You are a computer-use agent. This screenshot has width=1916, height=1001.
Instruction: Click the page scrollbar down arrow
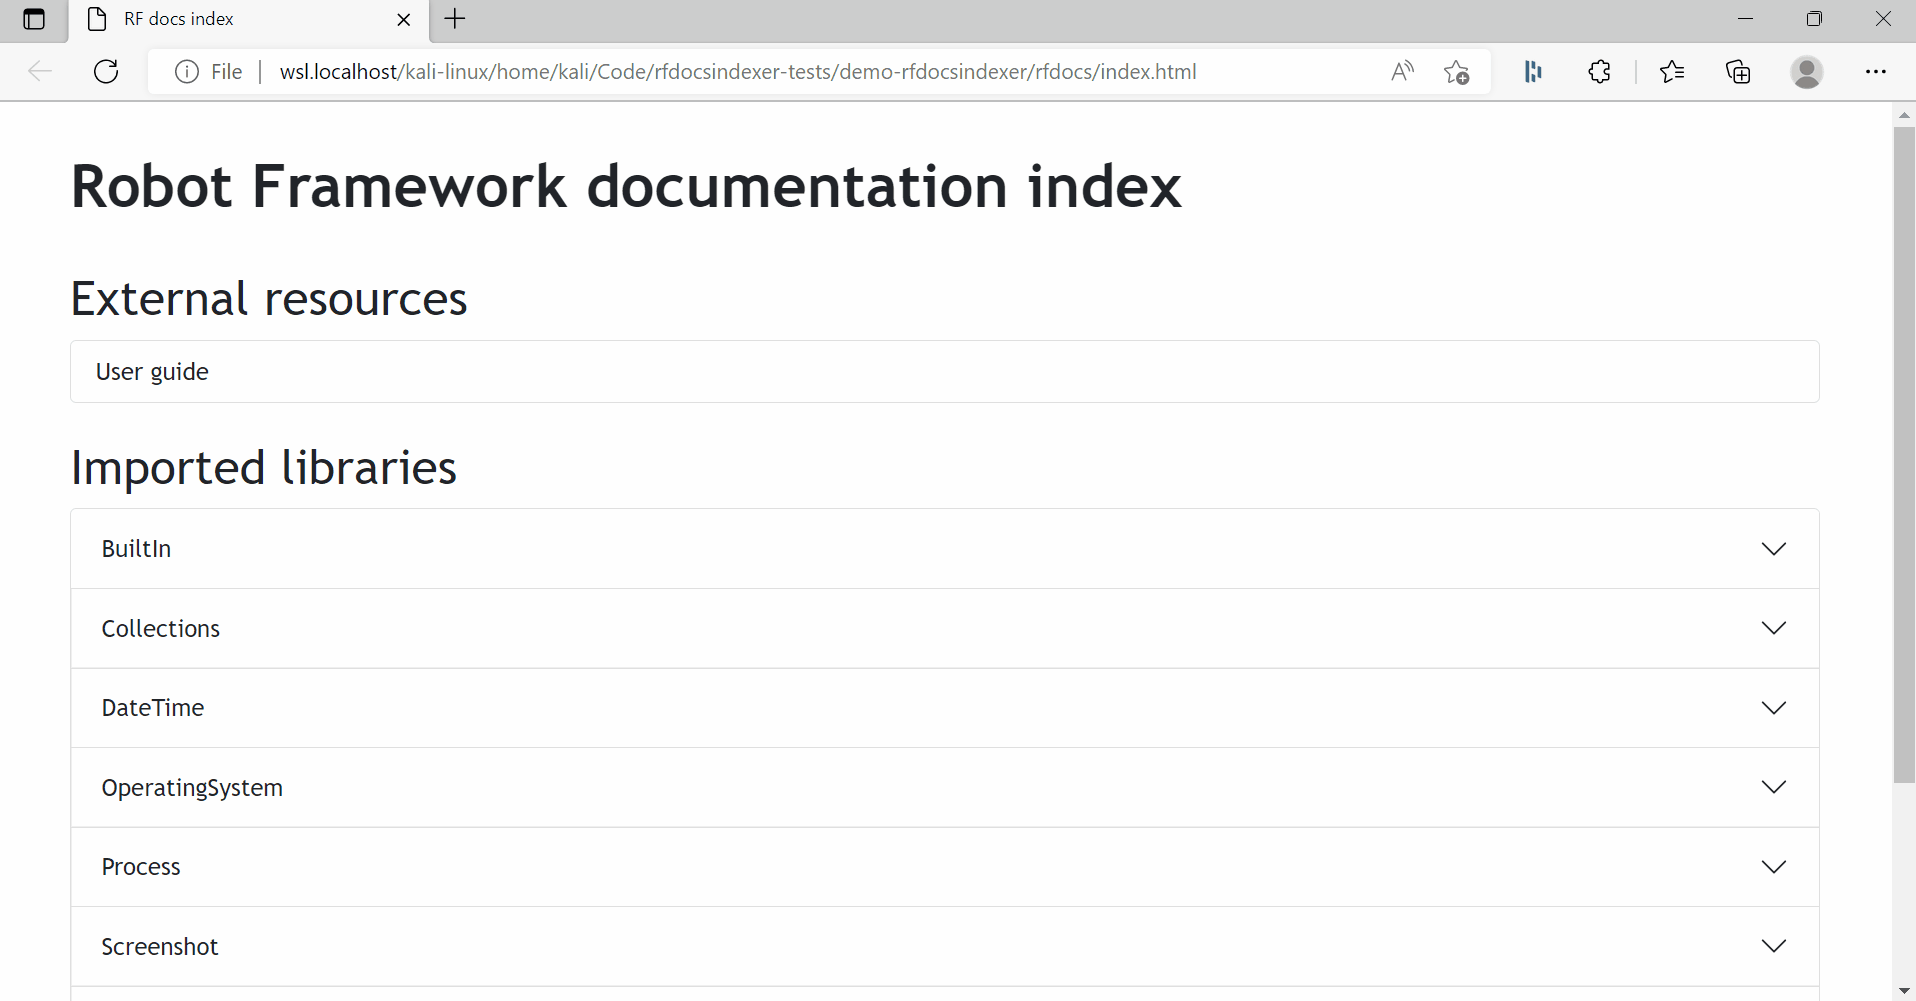[x=1904, y=990]
